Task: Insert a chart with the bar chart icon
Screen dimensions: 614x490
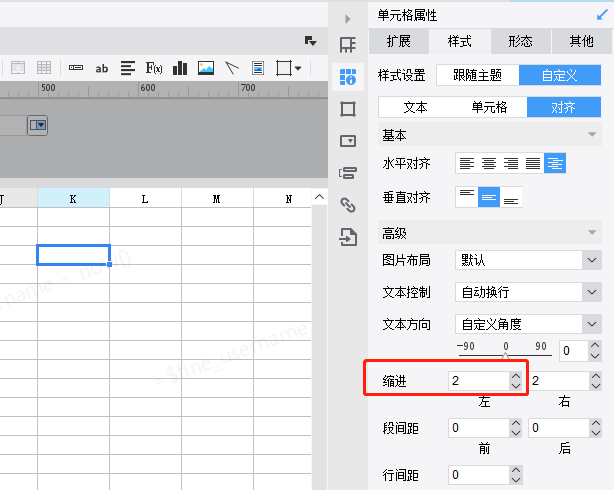Action: point(180,68)
